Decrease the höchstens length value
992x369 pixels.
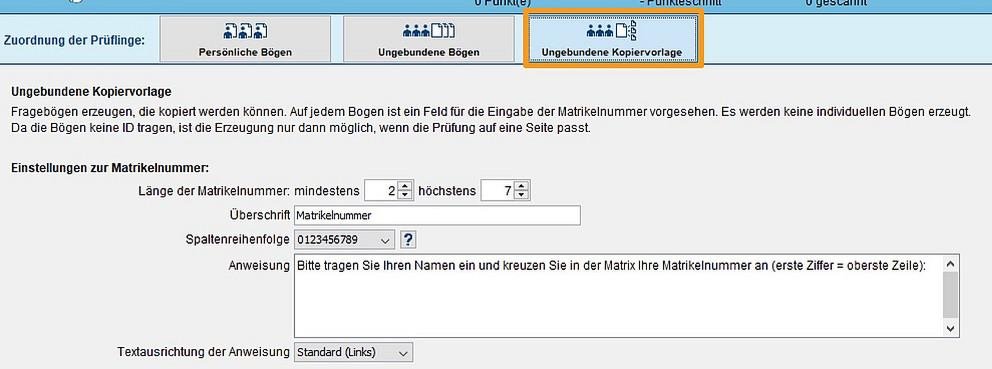point(521,195)
